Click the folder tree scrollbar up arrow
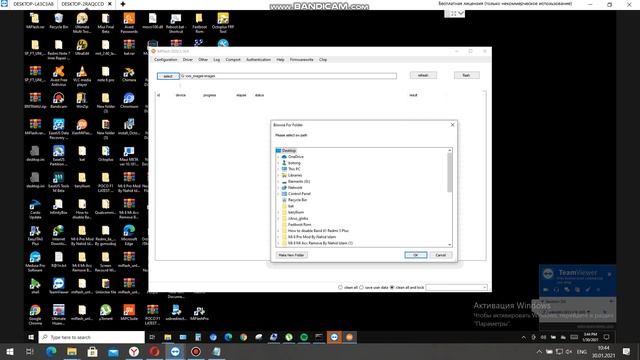Image resolution: width=640 pixels, height=360 pixels. [449, 151]
